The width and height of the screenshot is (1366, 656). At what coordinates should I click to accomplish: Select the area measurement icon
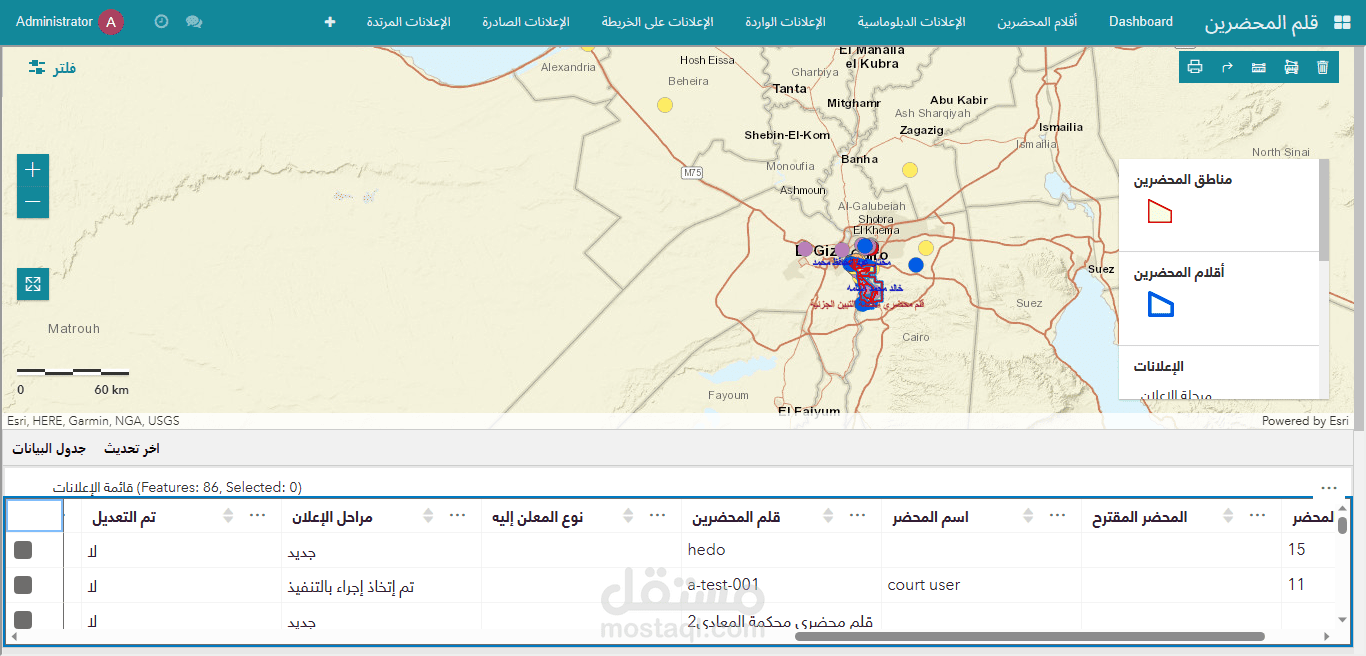(1291, 67)
